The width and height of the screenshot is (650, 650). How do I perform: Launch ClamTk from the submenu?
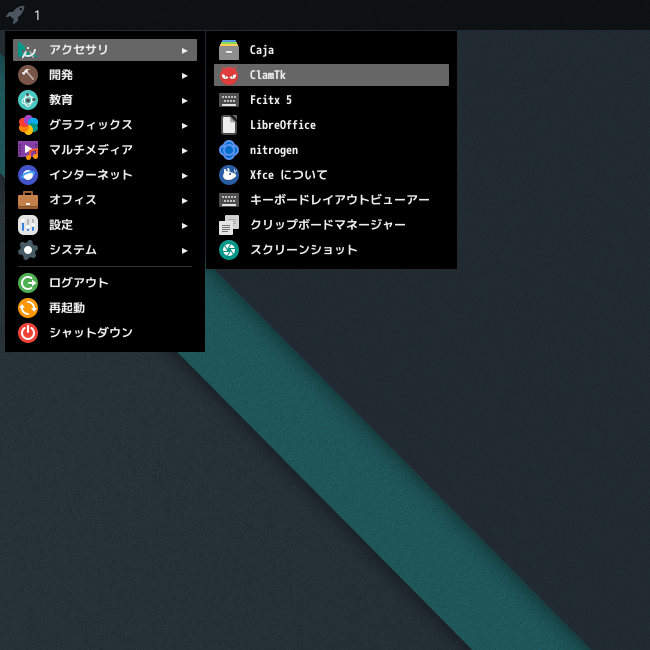(x=331, y=75)
